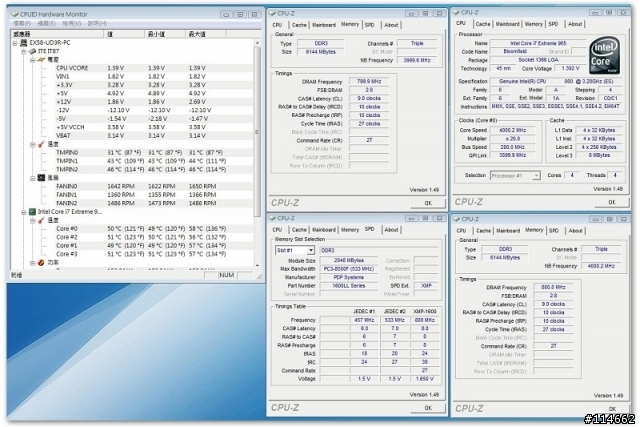This screenshot has width=640, height=427.
Task: Switch to Cache tab in CPU-Z window with Slot #1
Action: [299, 230]
